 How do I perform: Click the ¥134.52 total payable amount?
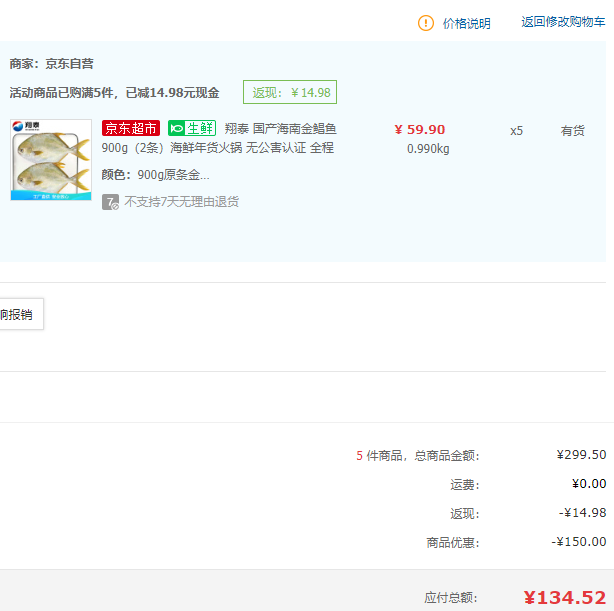click(x=564, y=597)
